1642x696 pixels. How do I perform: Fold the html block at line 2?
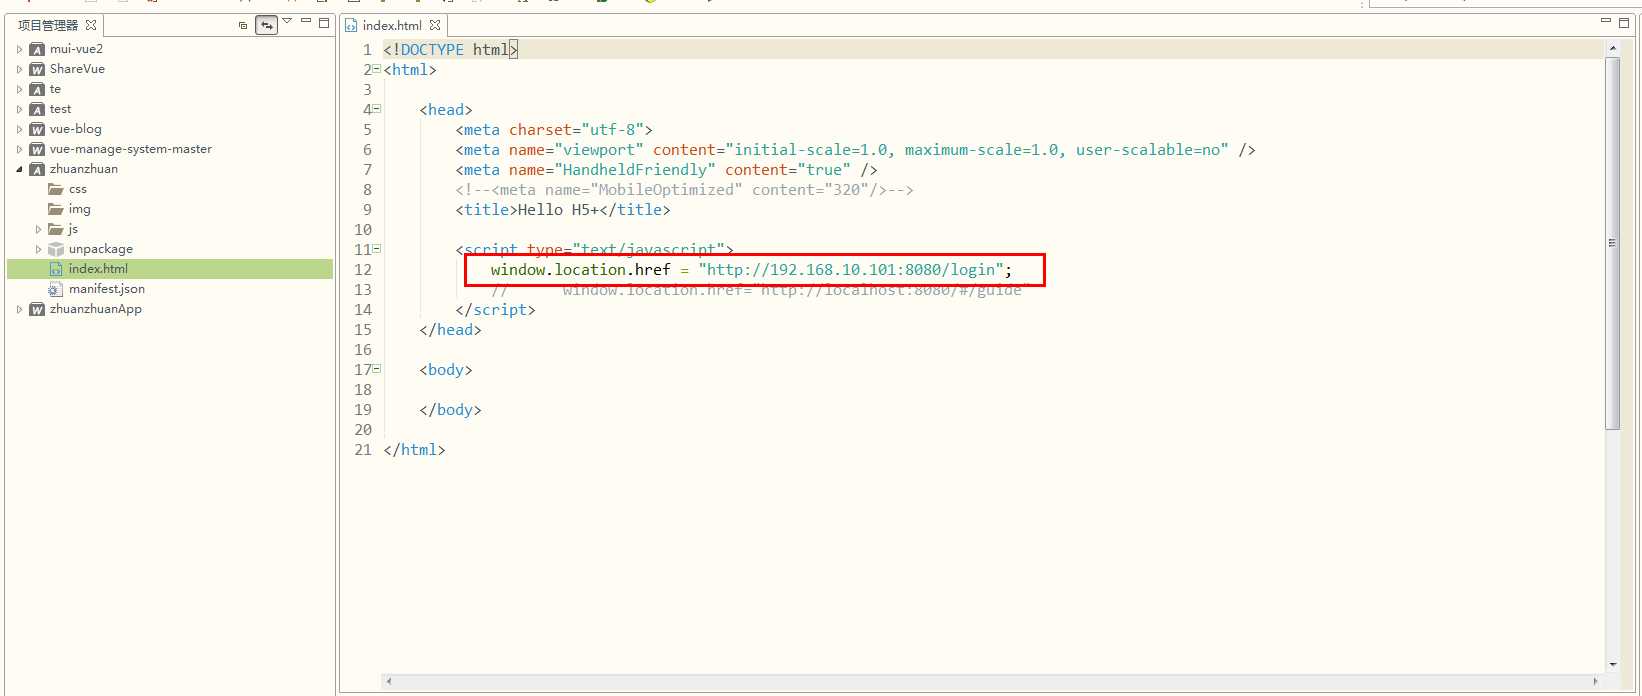pyautogui.click(x=377, y=69)
